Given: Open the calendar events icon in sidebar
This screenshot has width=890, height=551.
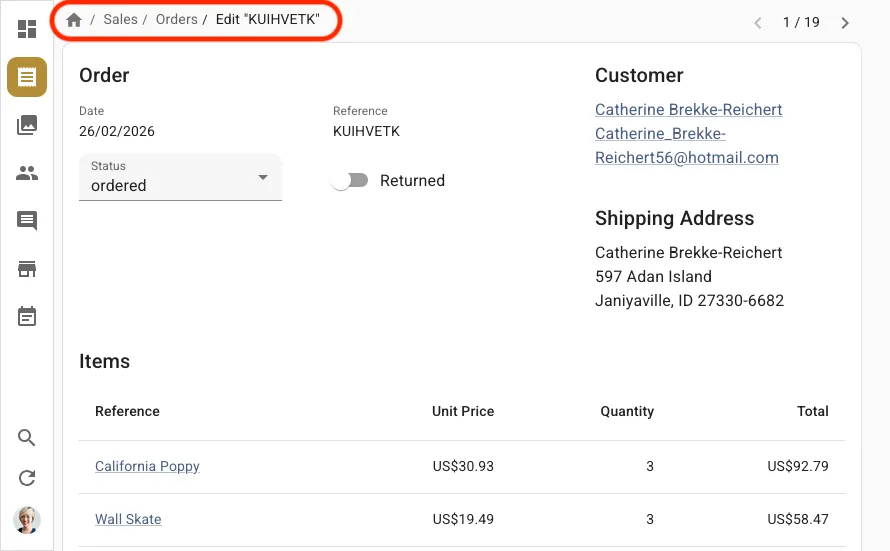Looking at the screenshot, I should pos(27,317).
